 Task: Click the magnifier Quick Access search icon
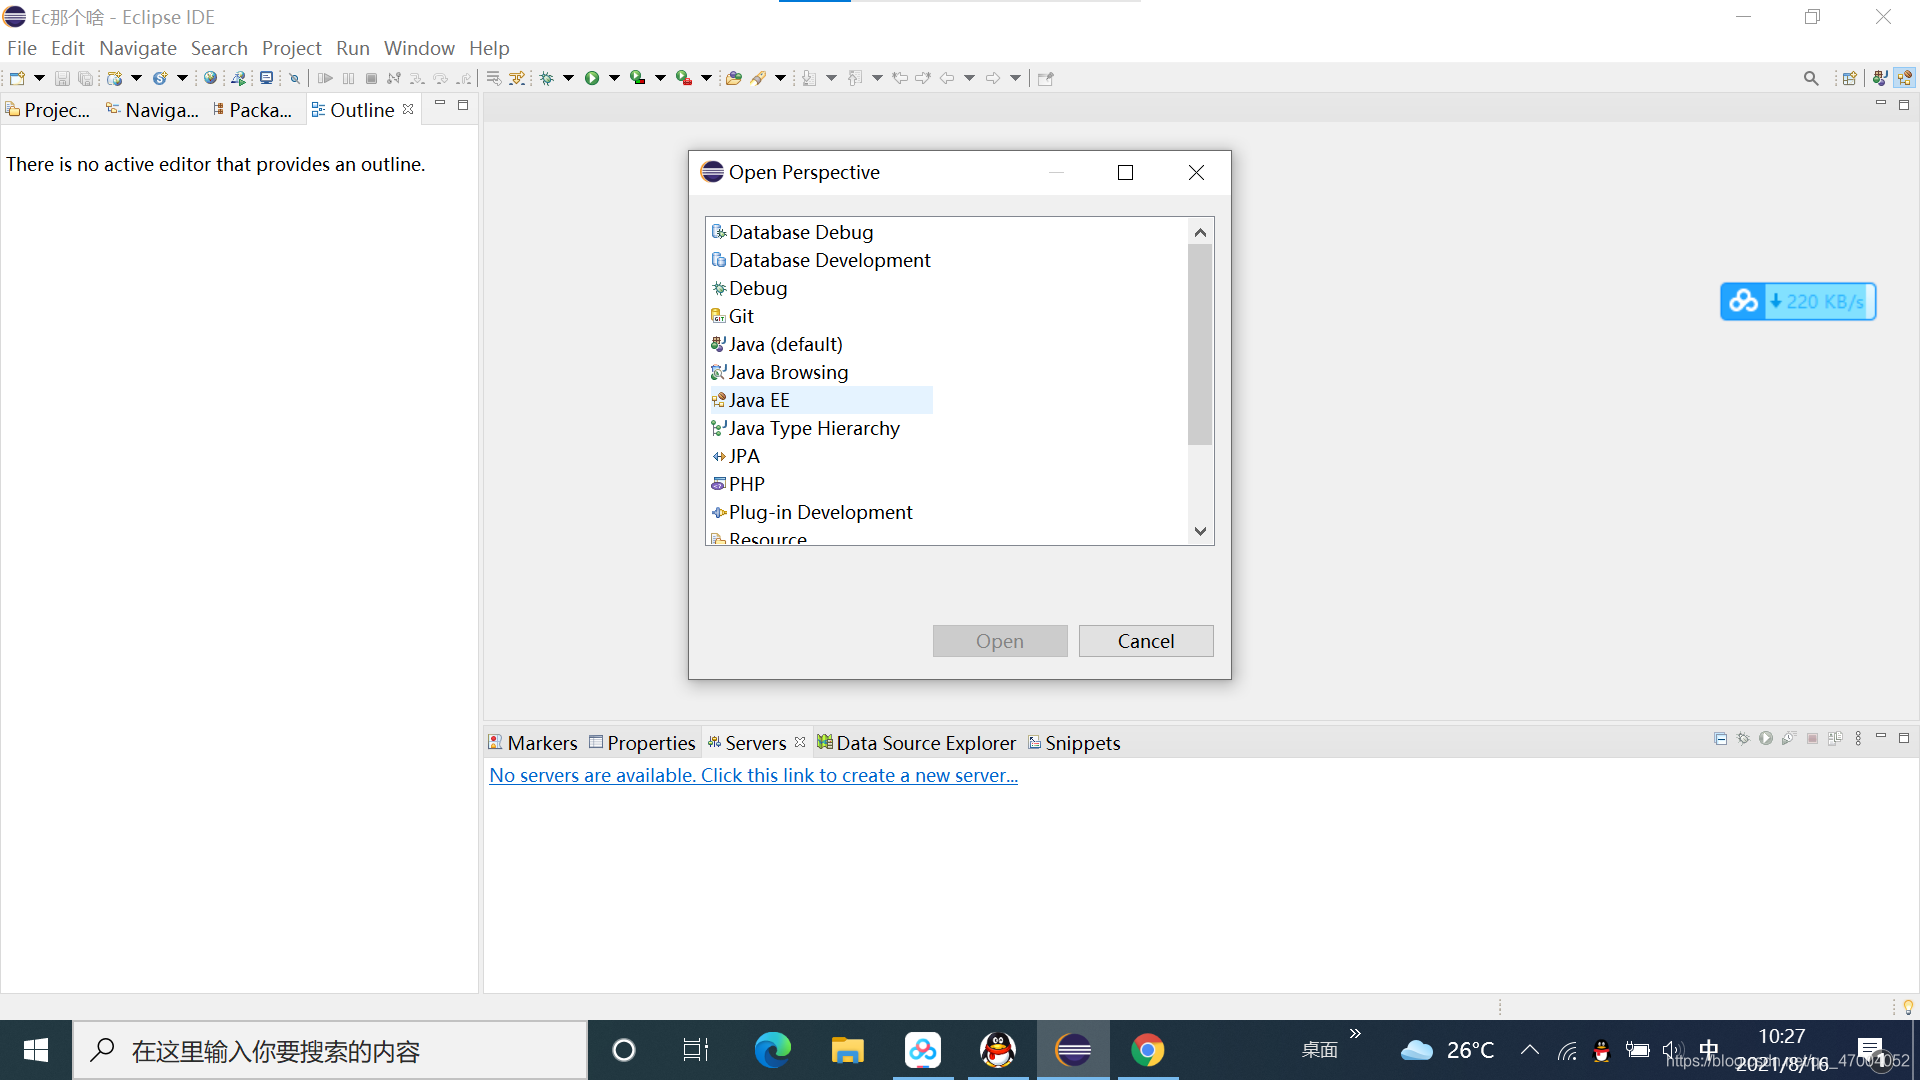click(1811, 78)
